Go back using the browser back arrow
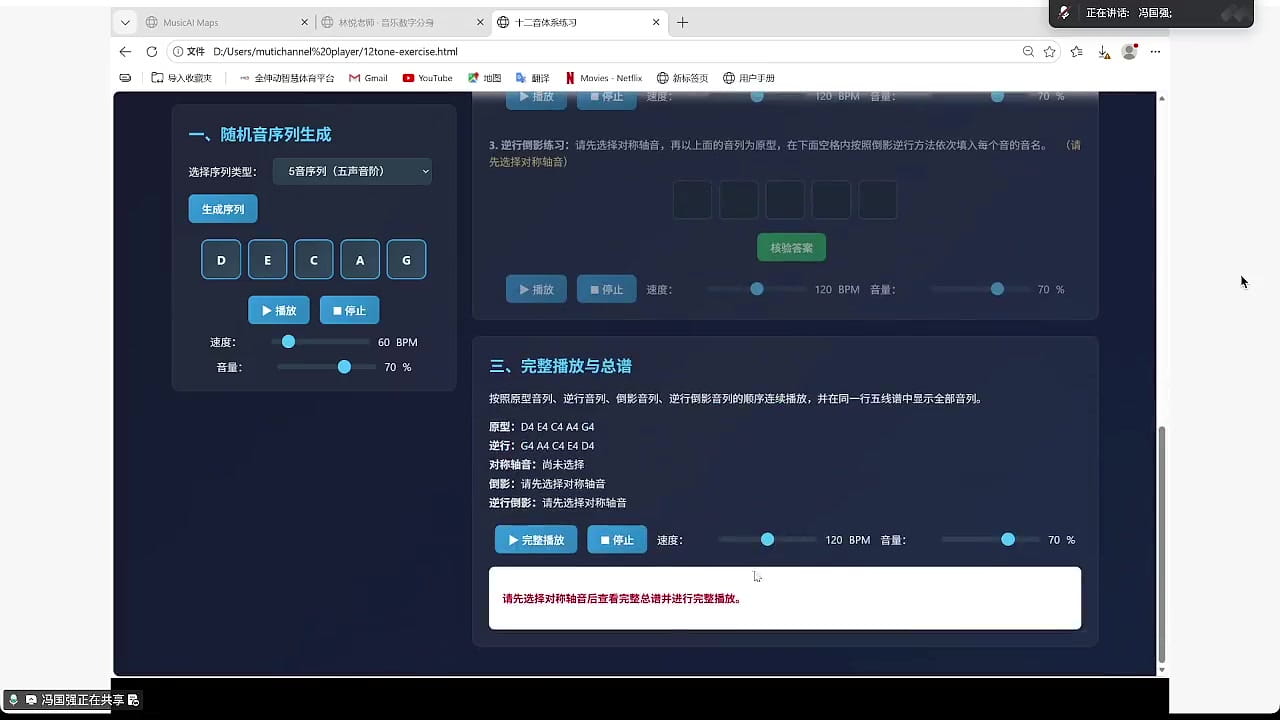Screen dimensions: 1280x720 pyautogui.click(x=125, y=51)
